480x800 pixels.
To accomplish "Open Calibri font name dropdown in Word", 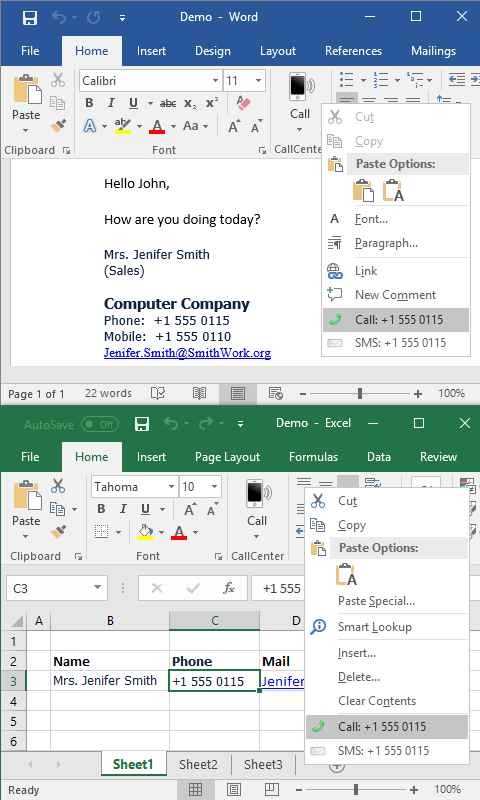I will [x=215, y=81].
